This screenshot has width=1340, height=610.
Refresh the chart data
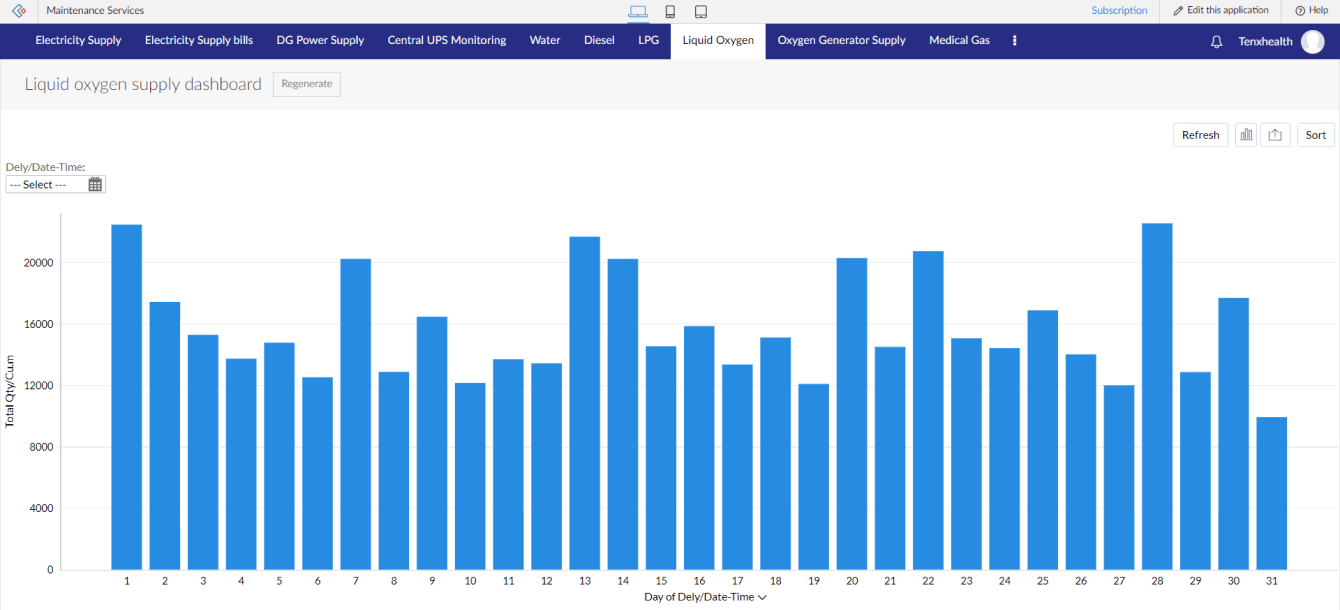point(1200,135)
